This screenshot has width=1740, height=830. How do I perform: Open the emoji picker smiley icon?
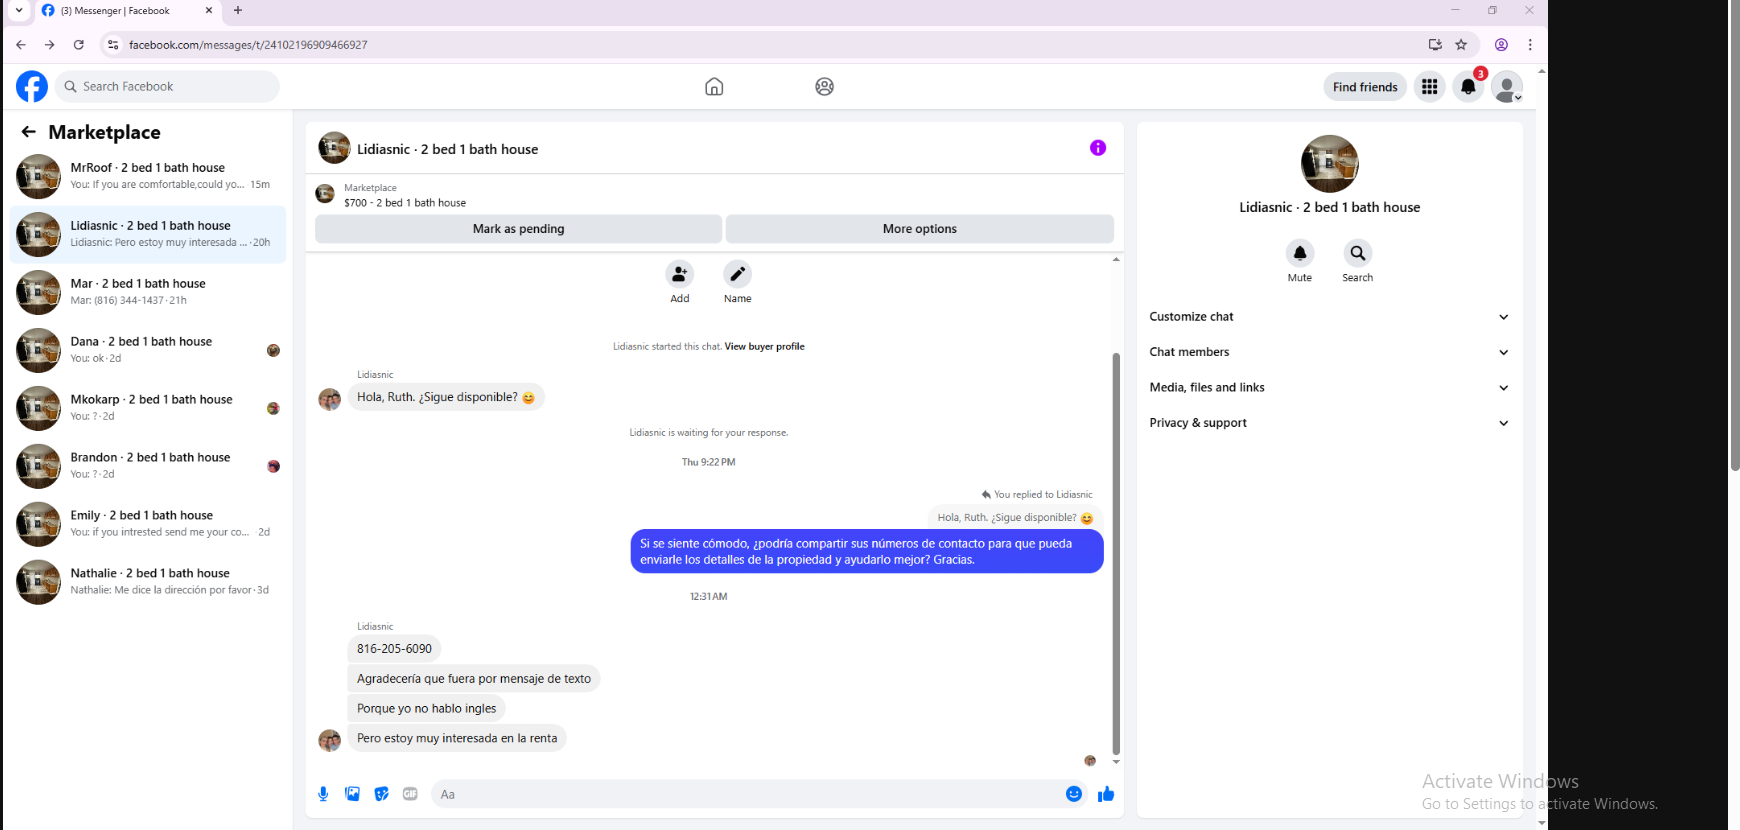[1074, 794]
